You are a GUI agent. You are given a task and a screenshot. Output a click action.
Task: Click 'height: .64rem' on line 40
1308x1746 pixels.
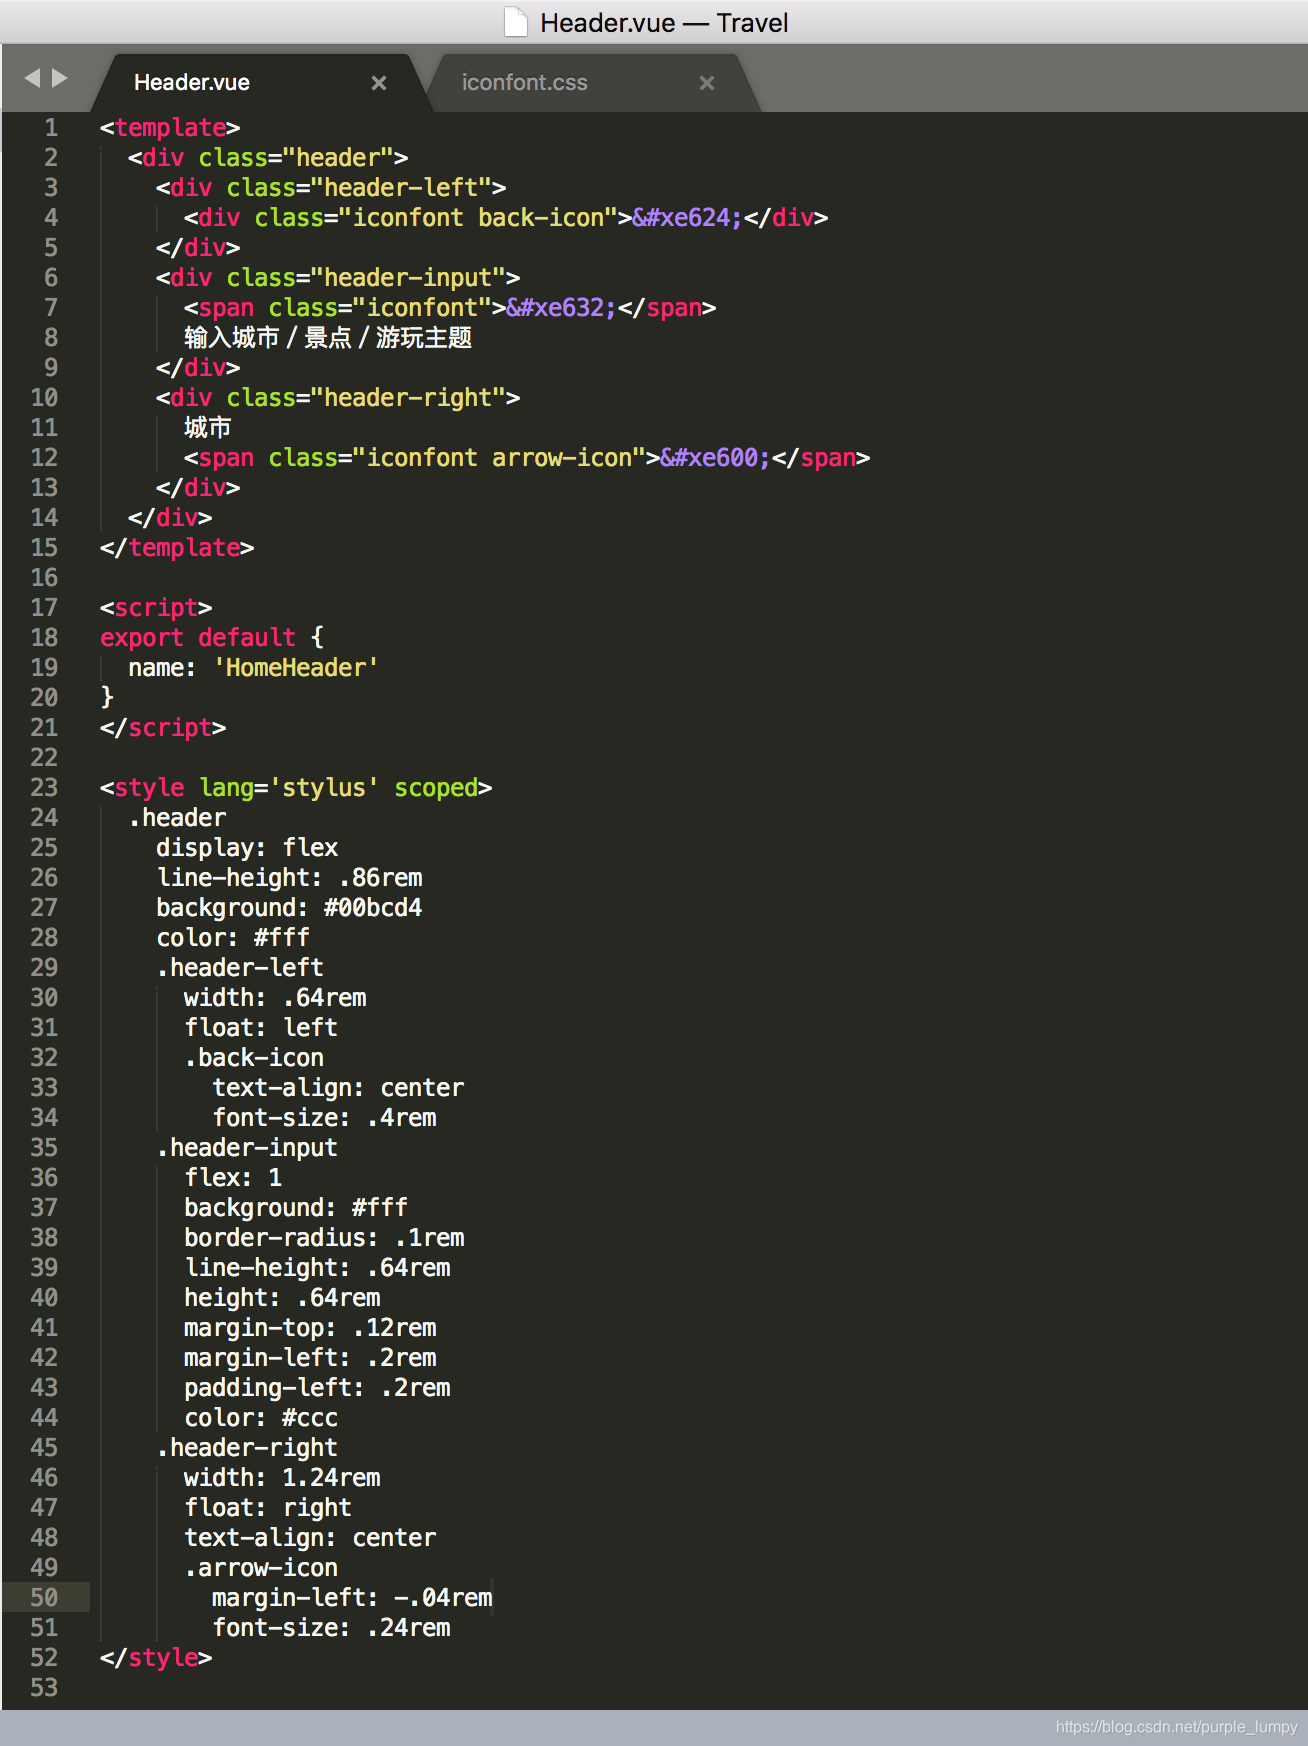point(282,1298)
